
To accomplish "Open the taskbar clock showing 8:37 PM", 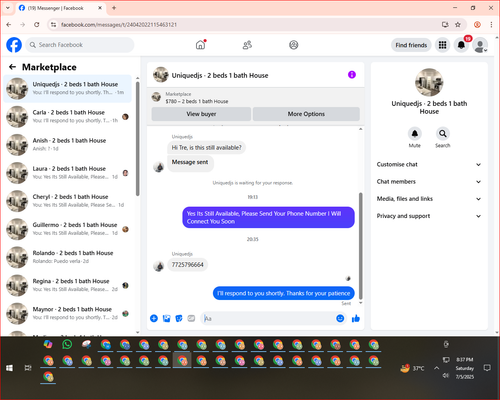I will 465,368.
